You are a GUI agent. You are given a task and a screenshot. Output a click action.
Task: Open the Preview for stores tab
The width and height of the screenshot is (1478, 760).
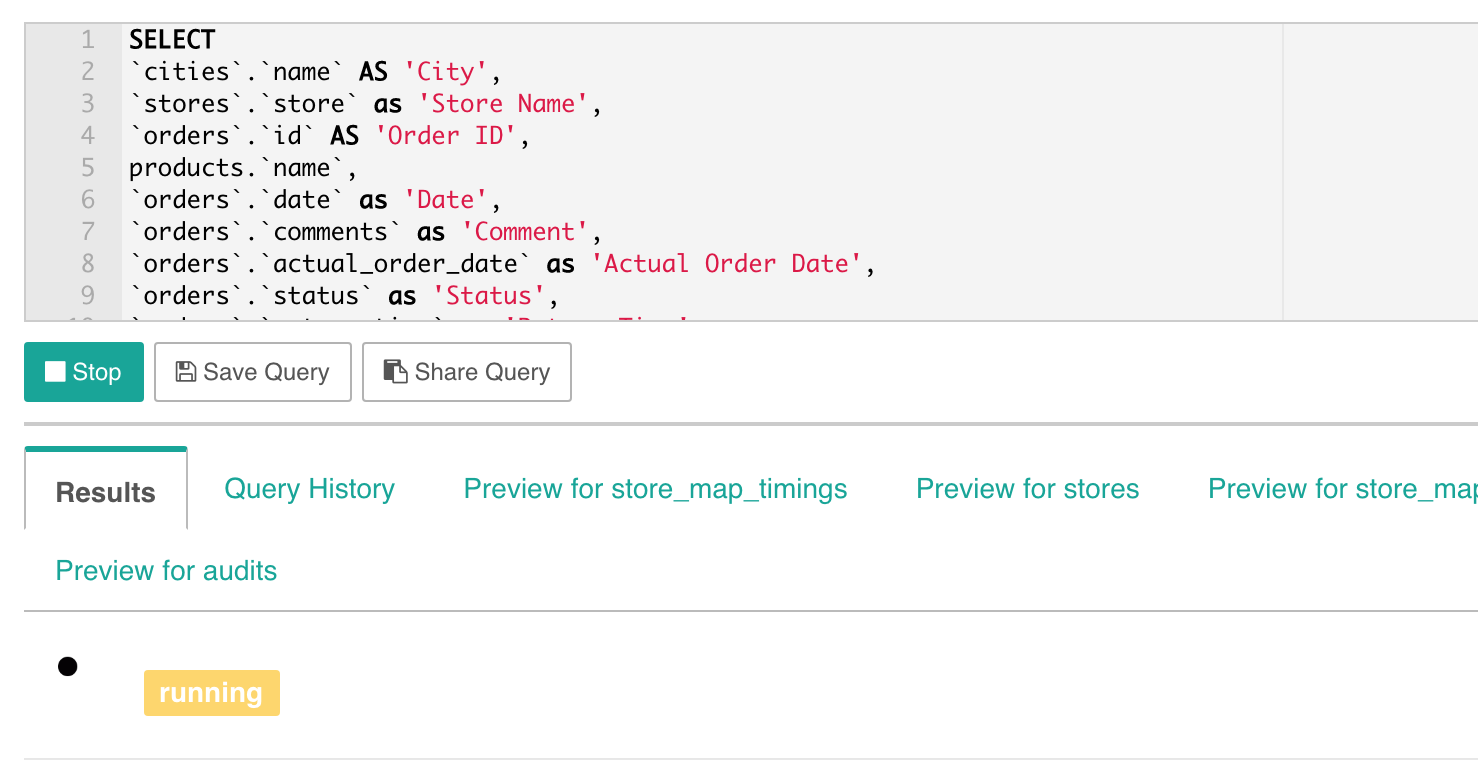[x=1027, y=489]
